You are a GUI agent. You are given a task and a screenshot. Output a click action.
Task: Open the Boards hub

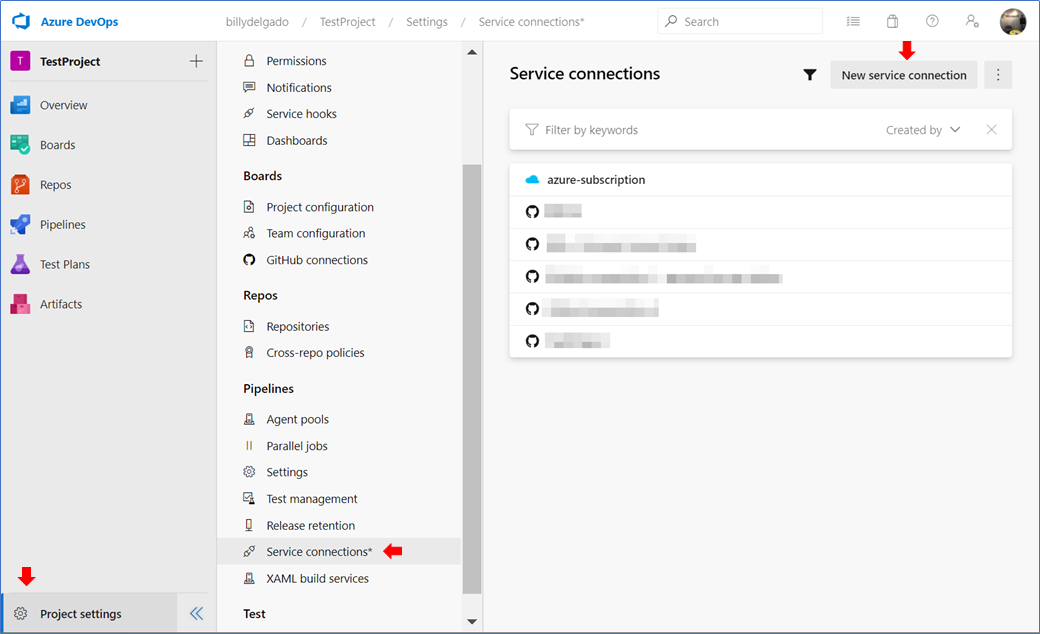click(57, 145)
